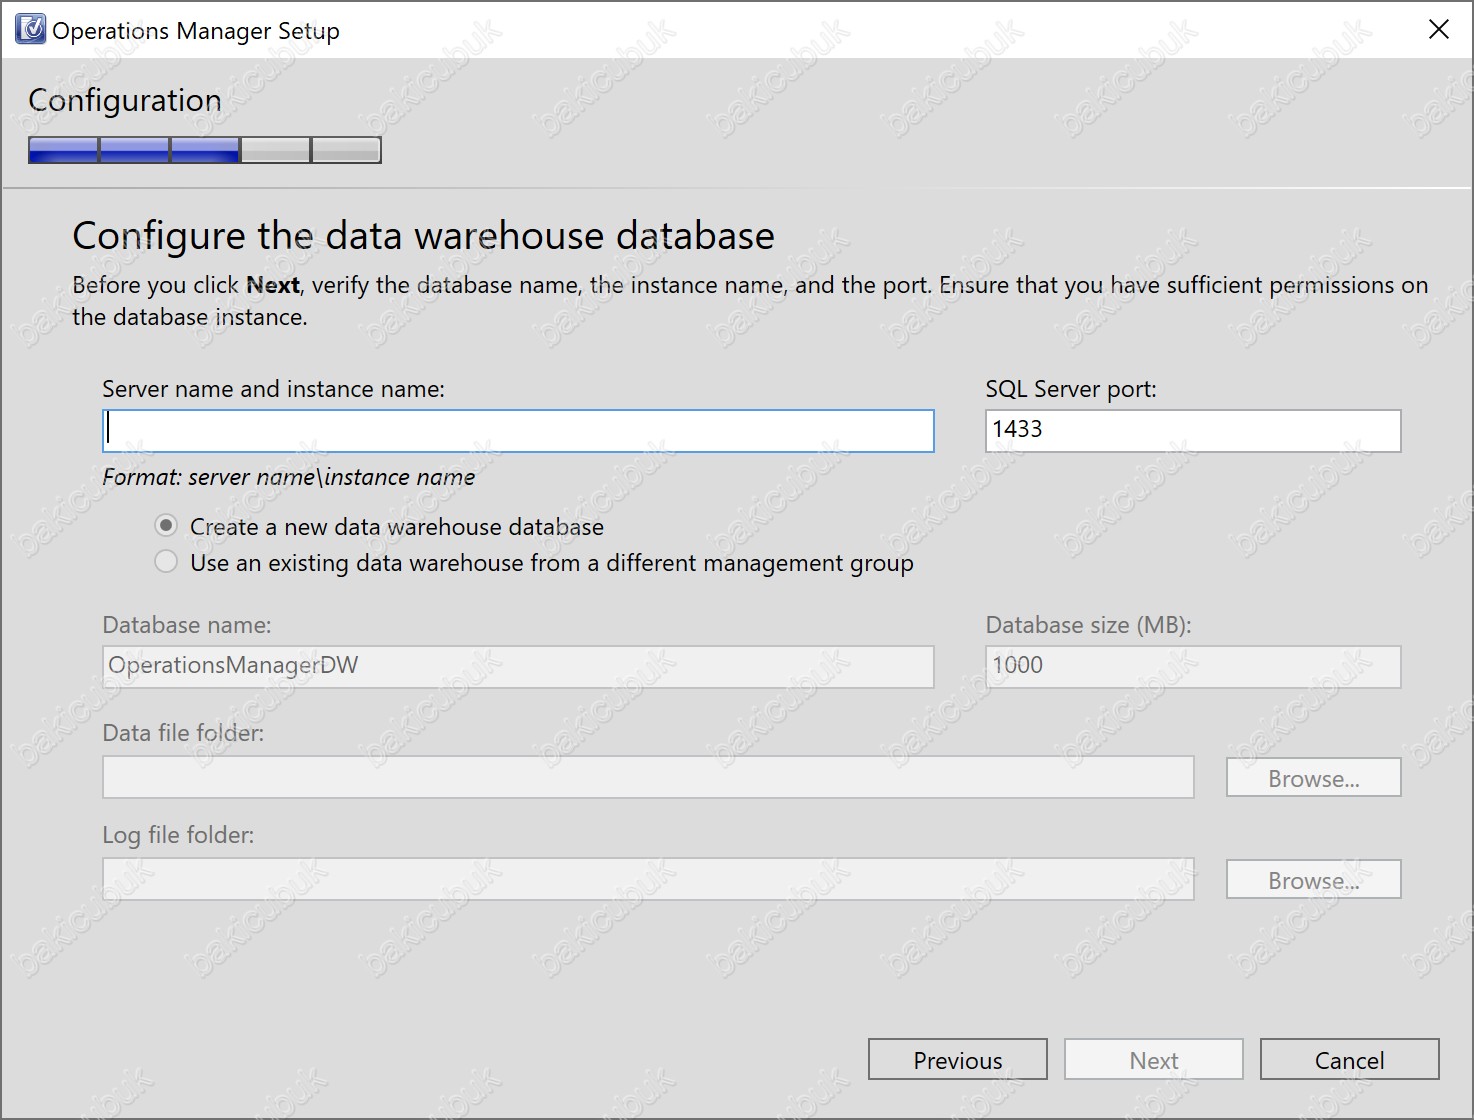Click the Data file folder text box
Screen dimensions: 1474x1120
coord(648,777)
